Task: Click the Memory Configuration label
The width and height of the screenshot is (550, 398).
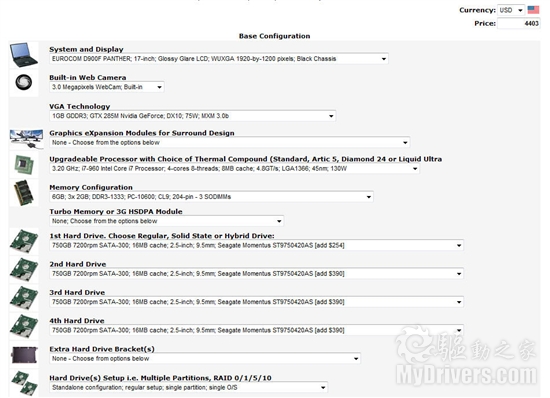Action: [91, 187]
